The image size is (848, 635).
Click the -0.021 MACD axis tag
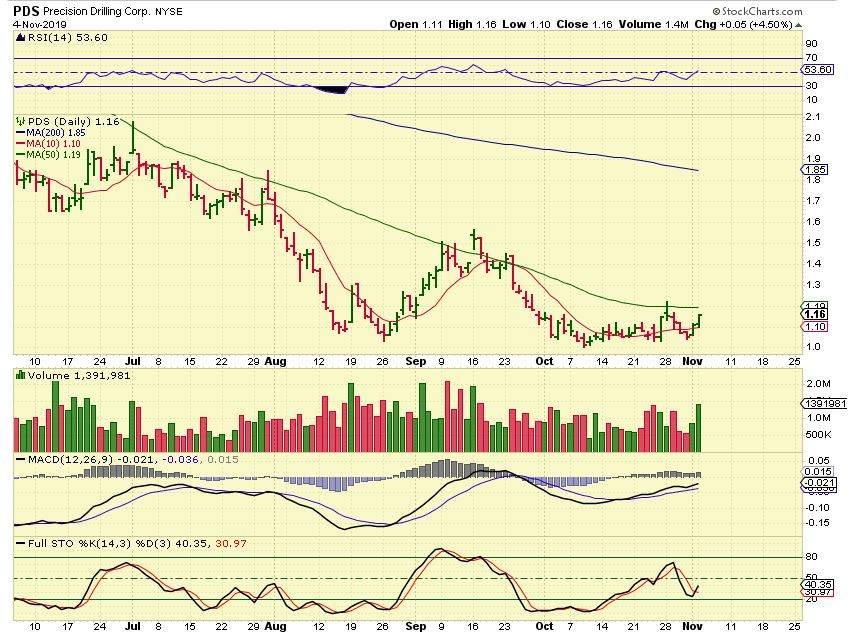[x=818, y=483]
